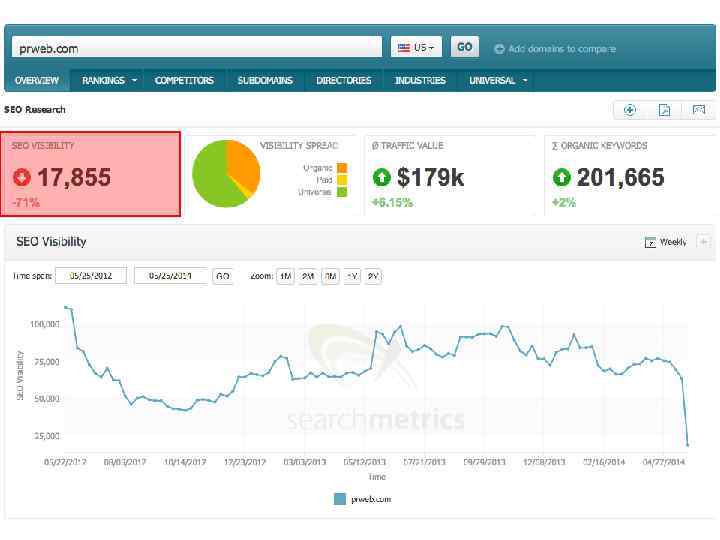
Task: Select the 201,665 organic keywords figure
Action: [620, 177]
